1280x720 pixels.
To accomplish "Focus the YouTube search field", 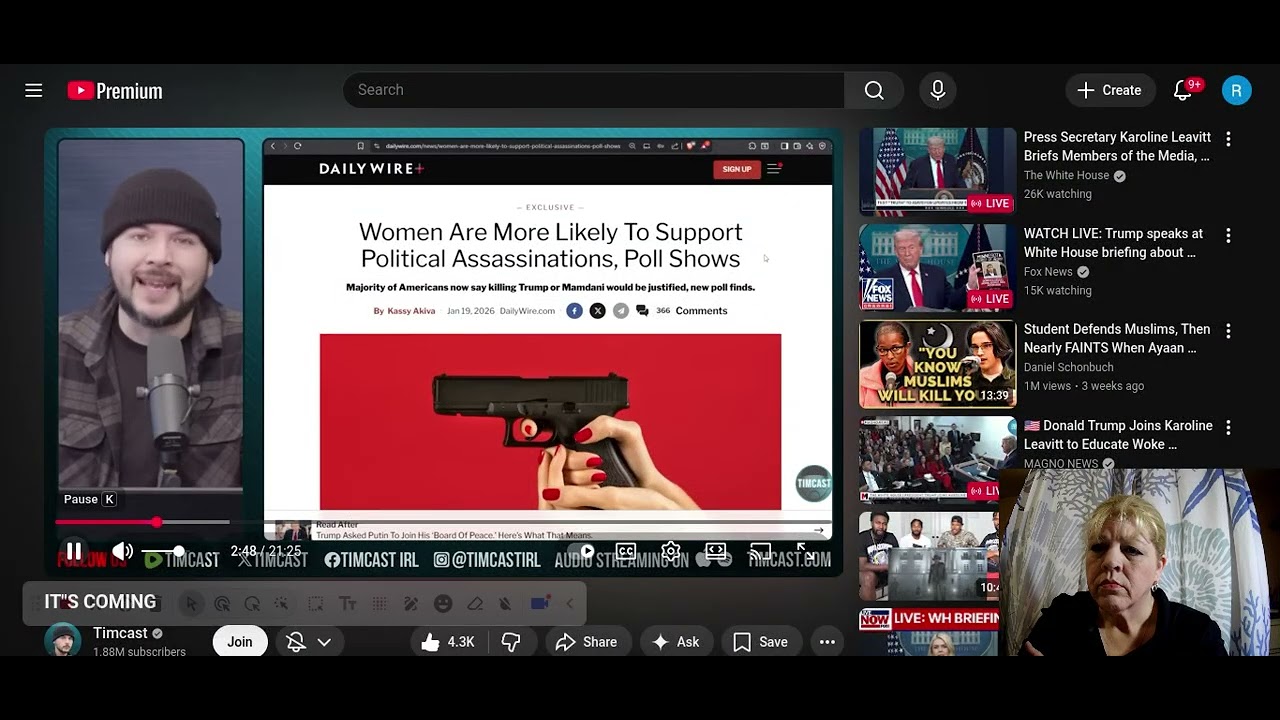I will 593,90.
